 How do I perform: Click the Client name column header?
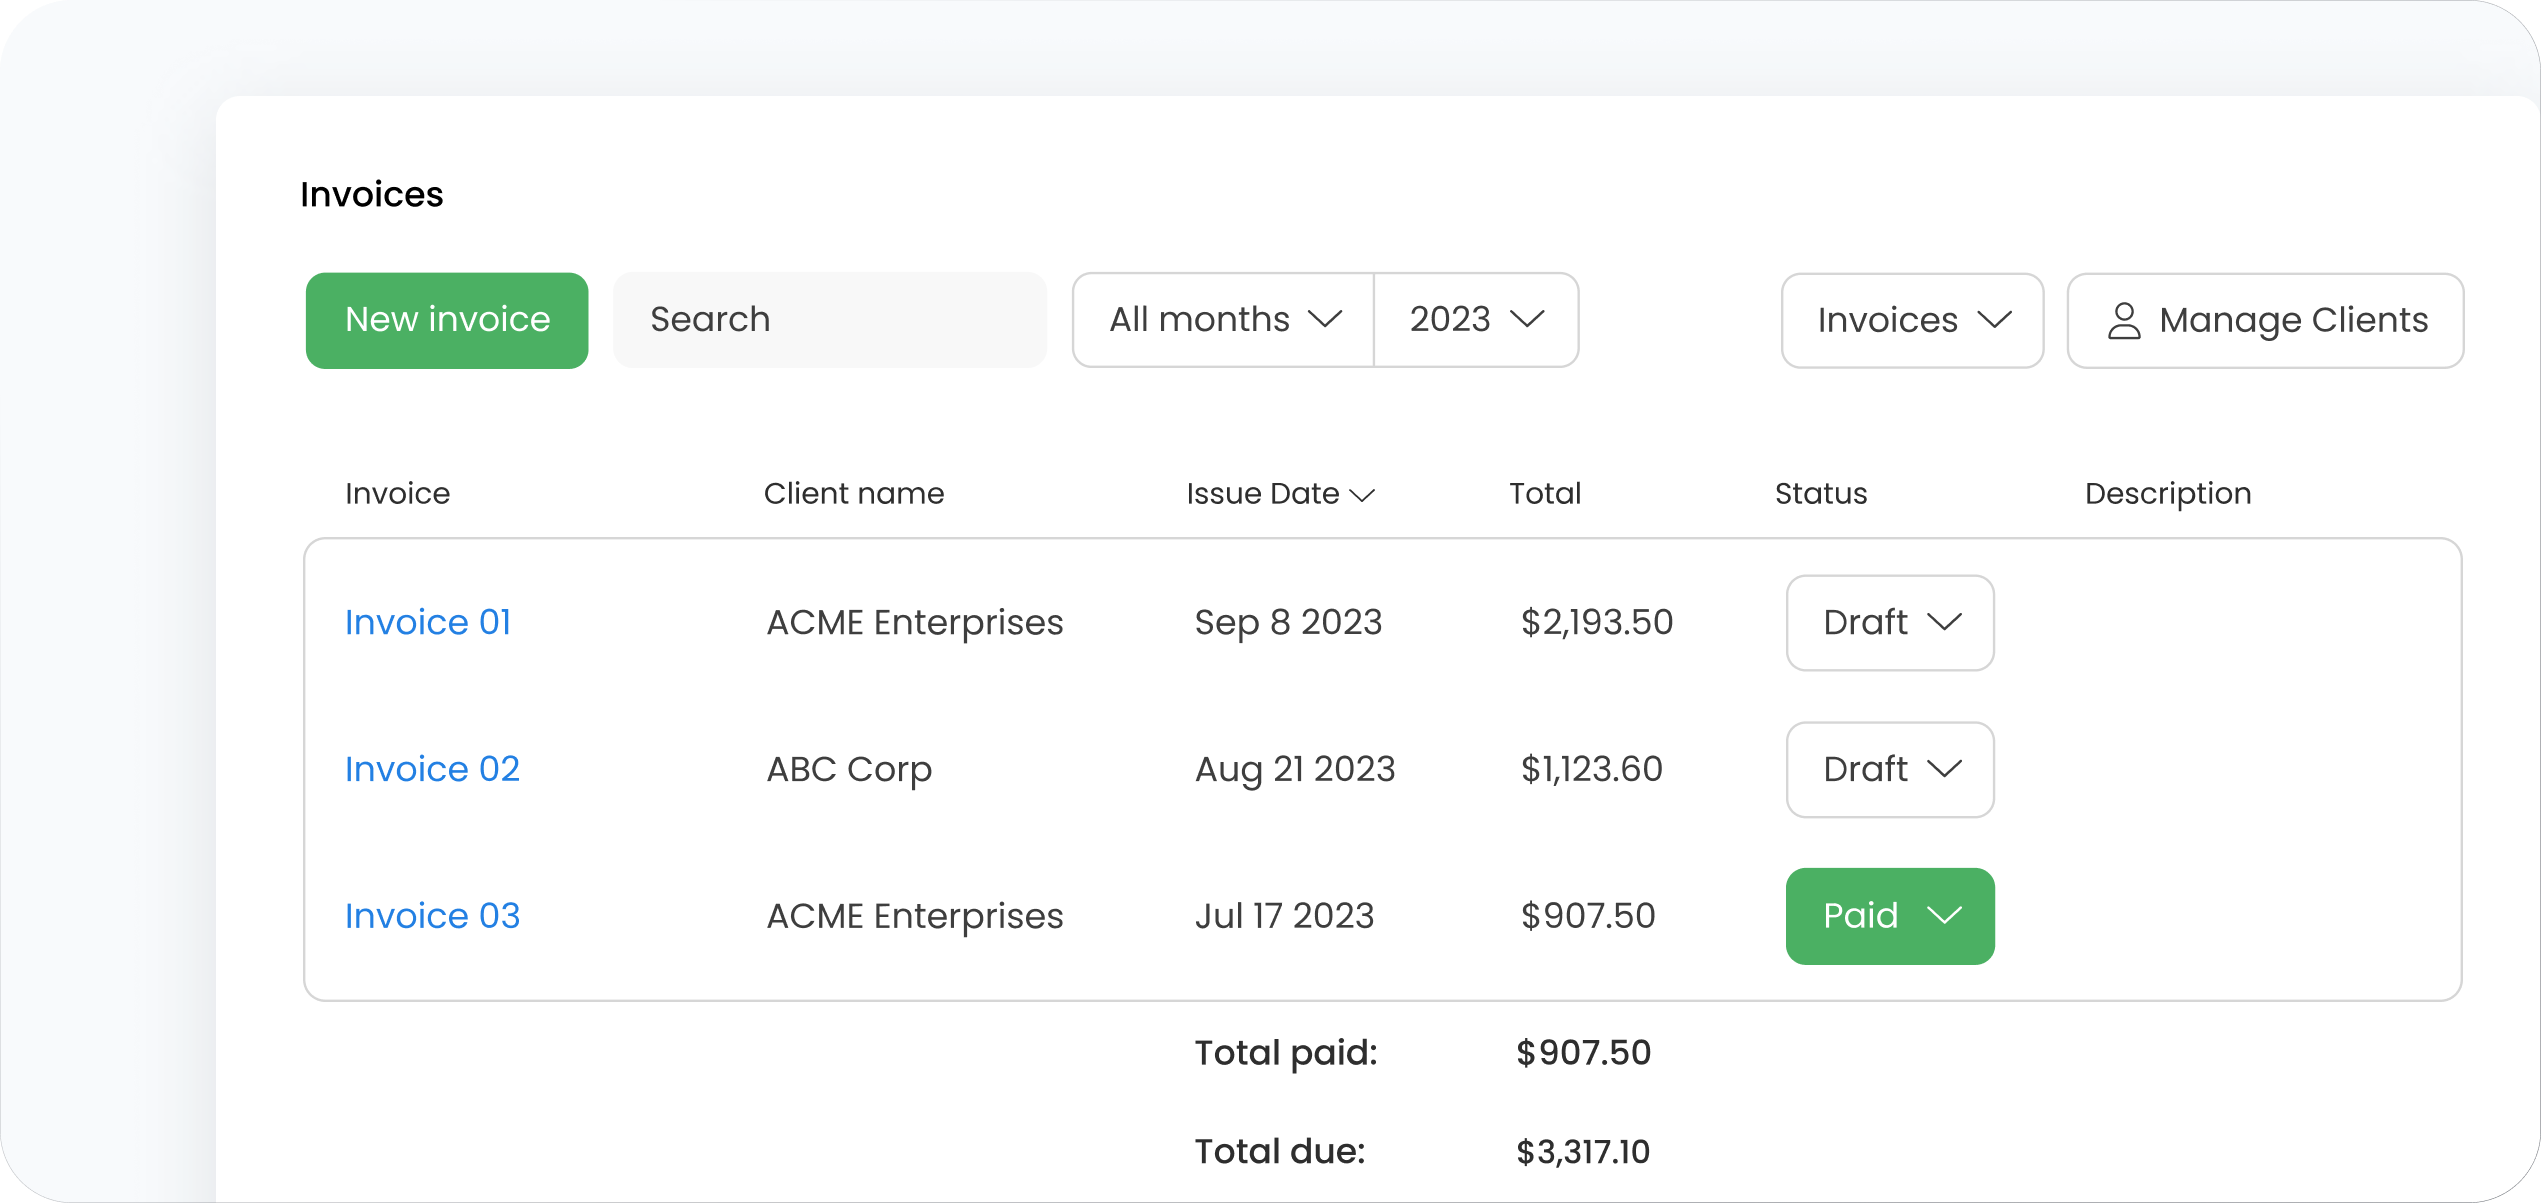(853, 494)
